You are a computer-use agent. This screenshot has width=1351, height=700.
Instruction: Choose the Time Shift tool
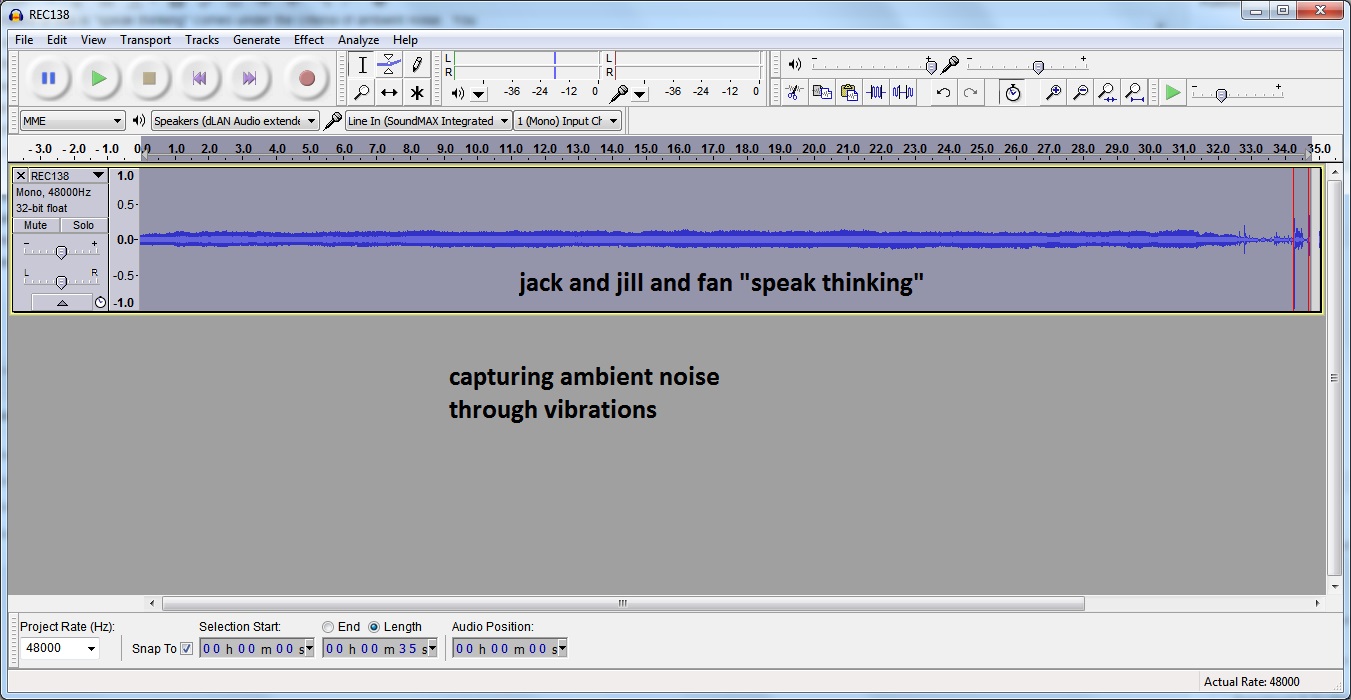point(389,93)
